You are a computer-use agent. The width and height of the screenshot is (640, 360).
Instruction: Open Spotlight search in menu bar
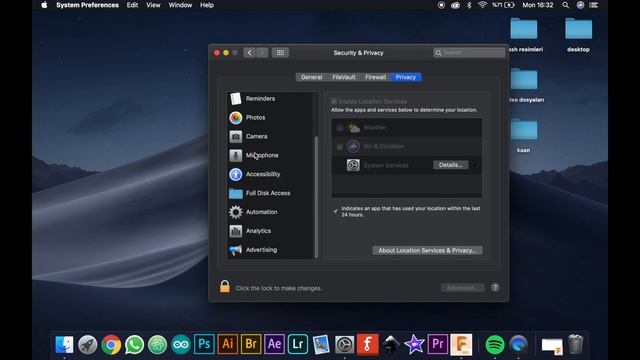(x=565, y=5)
